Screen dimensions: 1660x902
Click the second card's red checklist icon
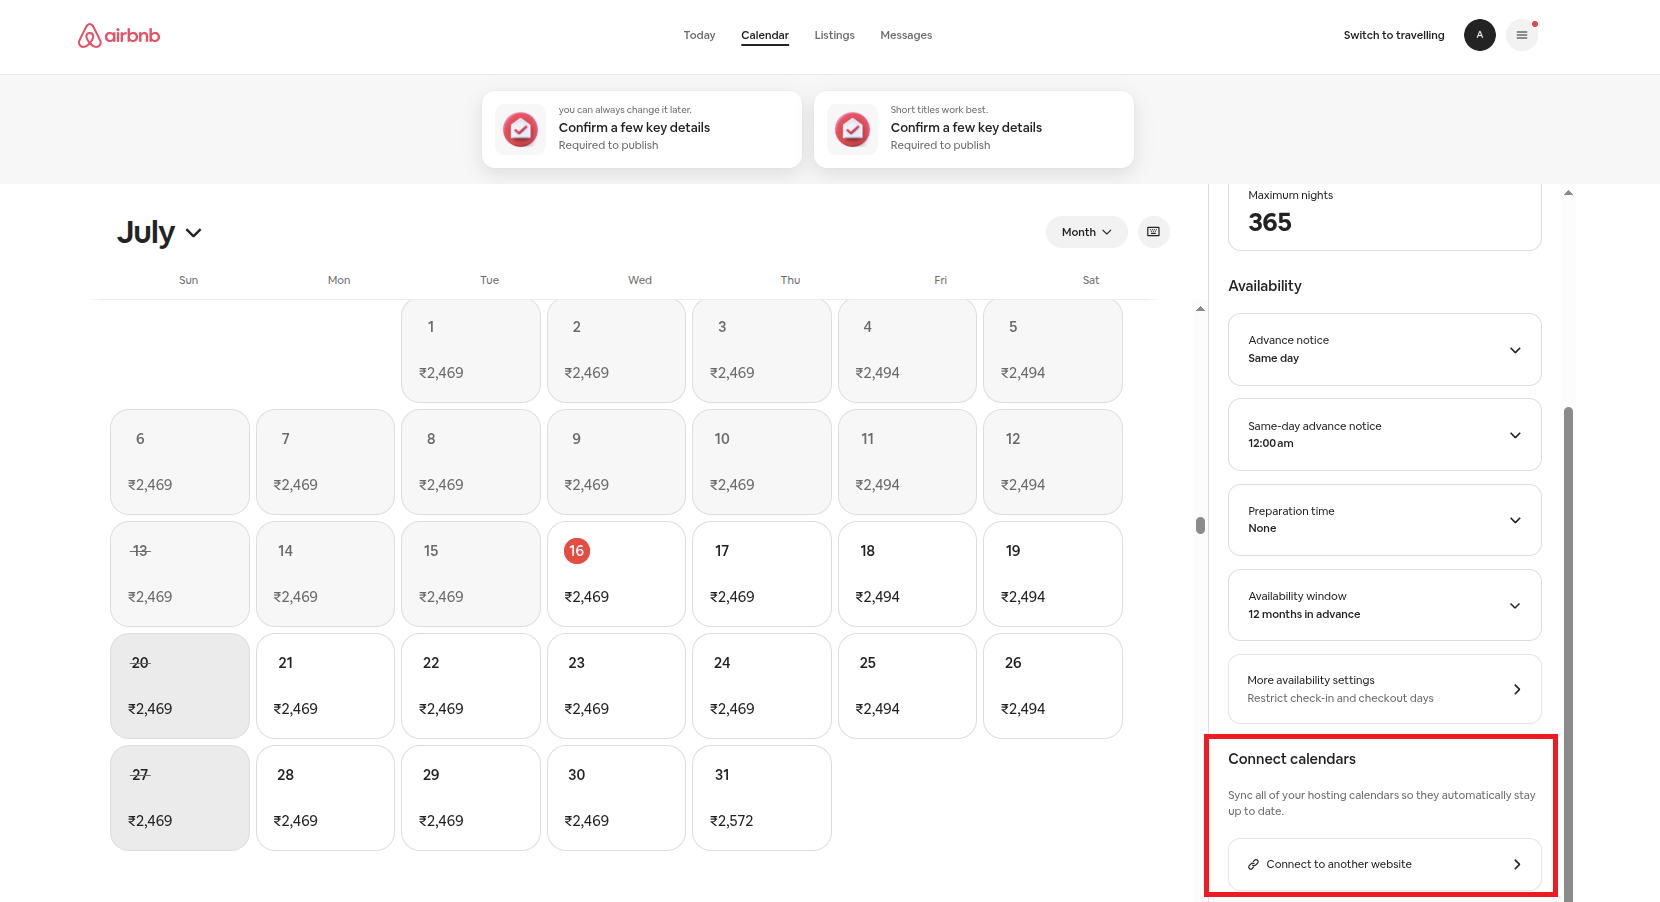tap(852, 129)
